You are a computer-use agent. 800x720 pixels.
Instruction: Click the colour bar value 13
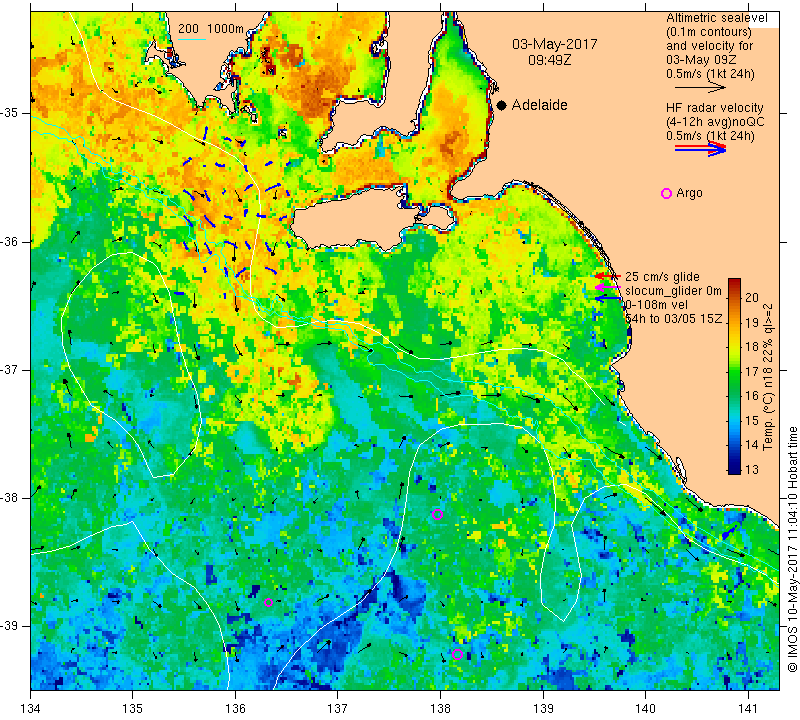[x=752, y=469]
